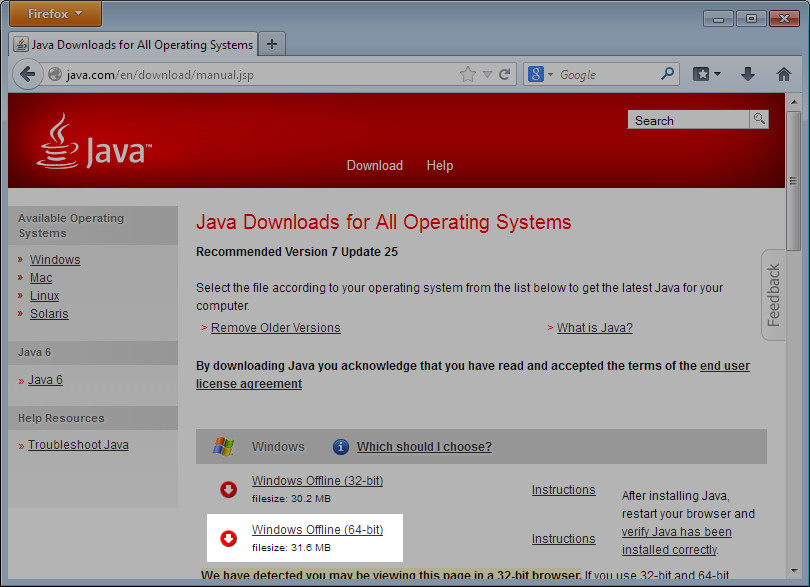Image resolution: width=810 pixels, height=587 pixels.
Task: Click the magnifier in the Google search box
Action: click(667, 74)
